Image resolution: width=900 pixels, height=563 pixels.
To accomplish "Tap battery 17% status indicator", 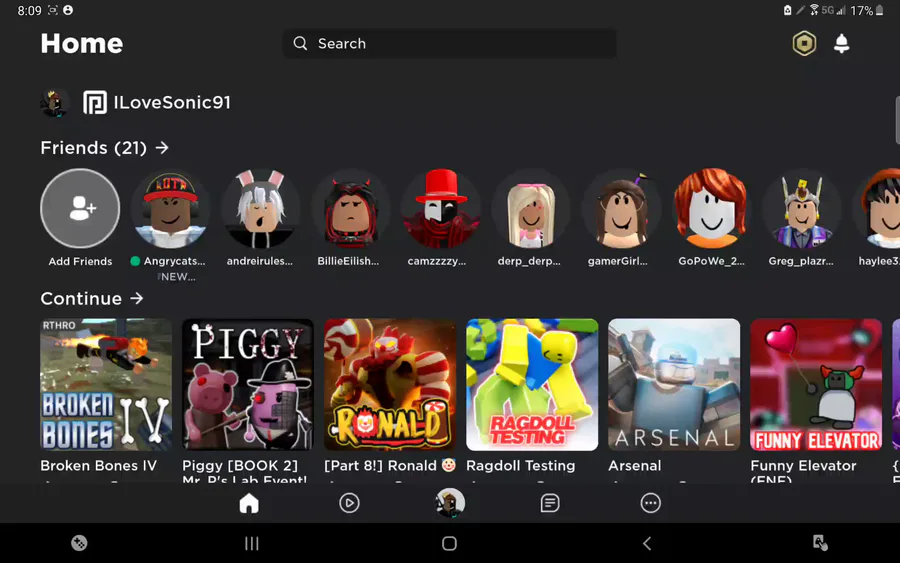I will coord(867,10).
